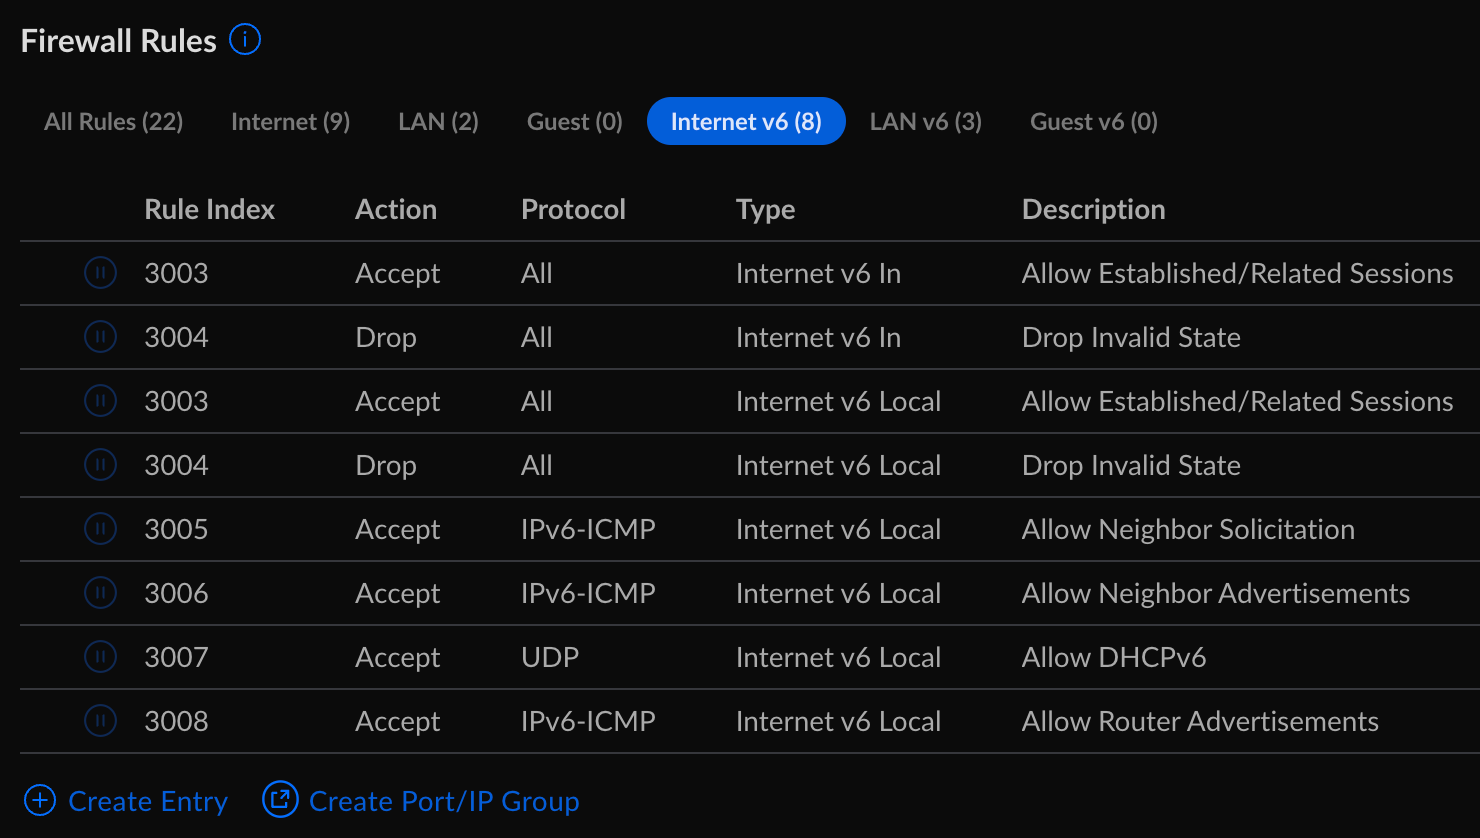Click the info icon beside Firewall Rules

(245, 40)
